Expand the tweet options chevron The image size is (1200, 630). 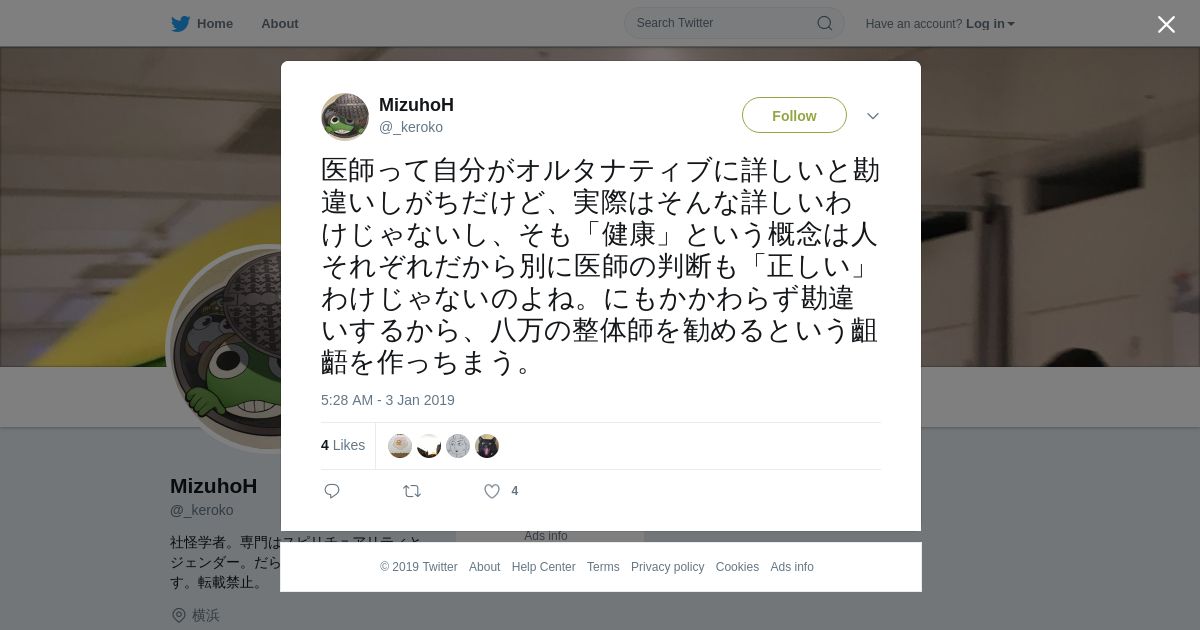[873, 116]
